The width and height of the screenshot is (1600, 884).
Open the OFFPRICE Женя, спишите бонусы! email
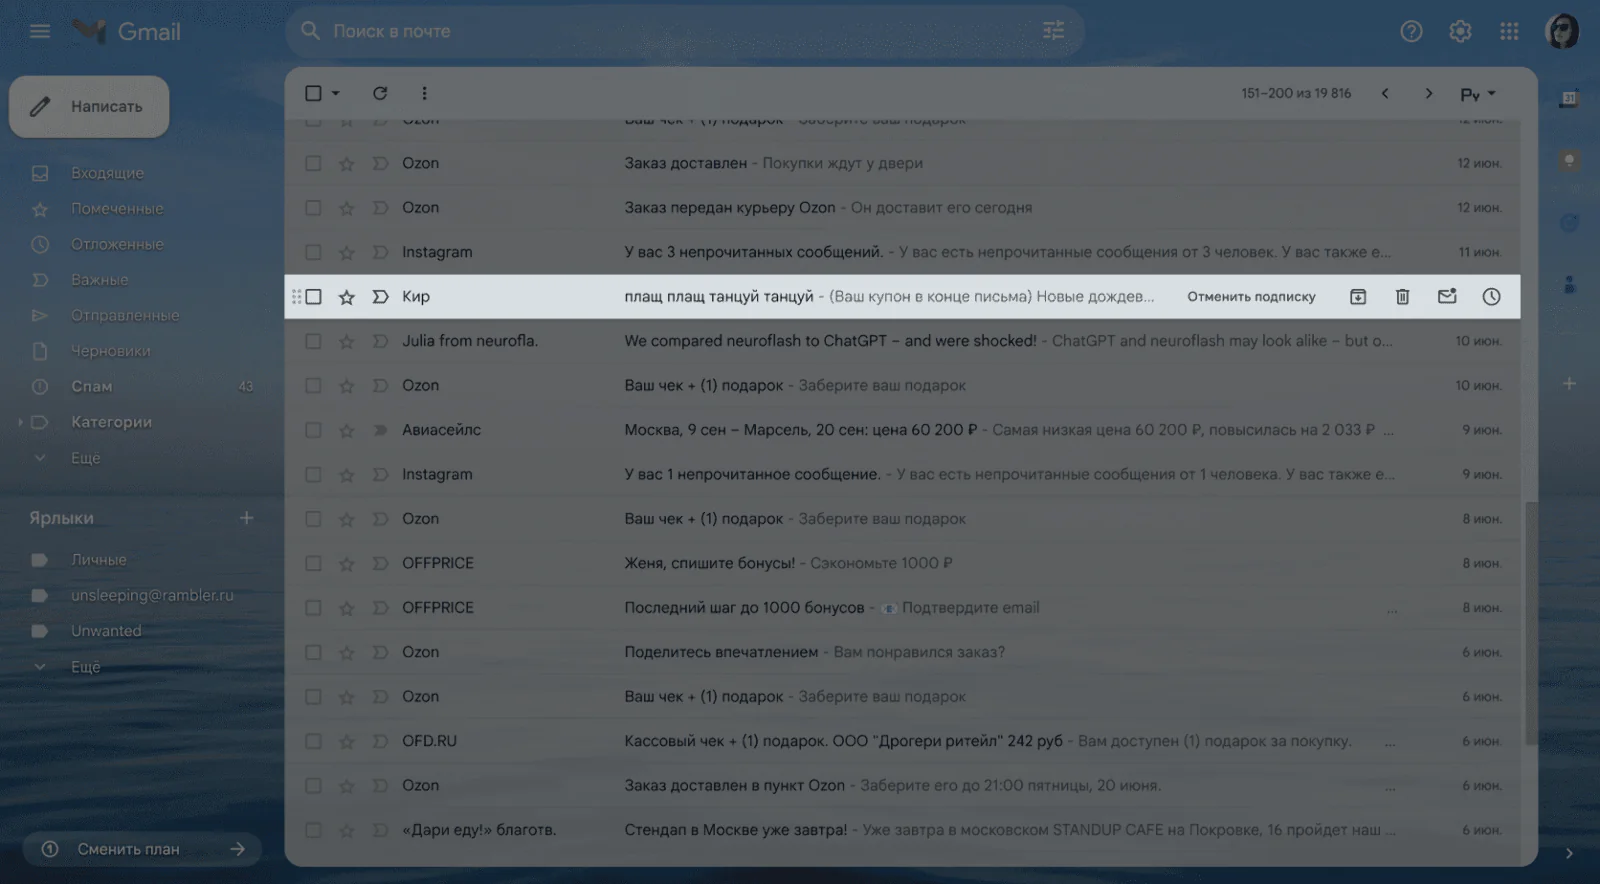(903, 563)
